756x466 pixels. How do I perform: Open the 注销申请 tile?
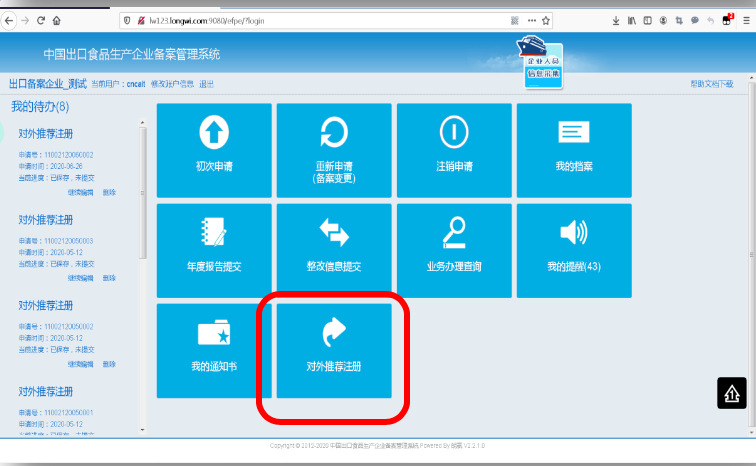click(x=454, y=150)
